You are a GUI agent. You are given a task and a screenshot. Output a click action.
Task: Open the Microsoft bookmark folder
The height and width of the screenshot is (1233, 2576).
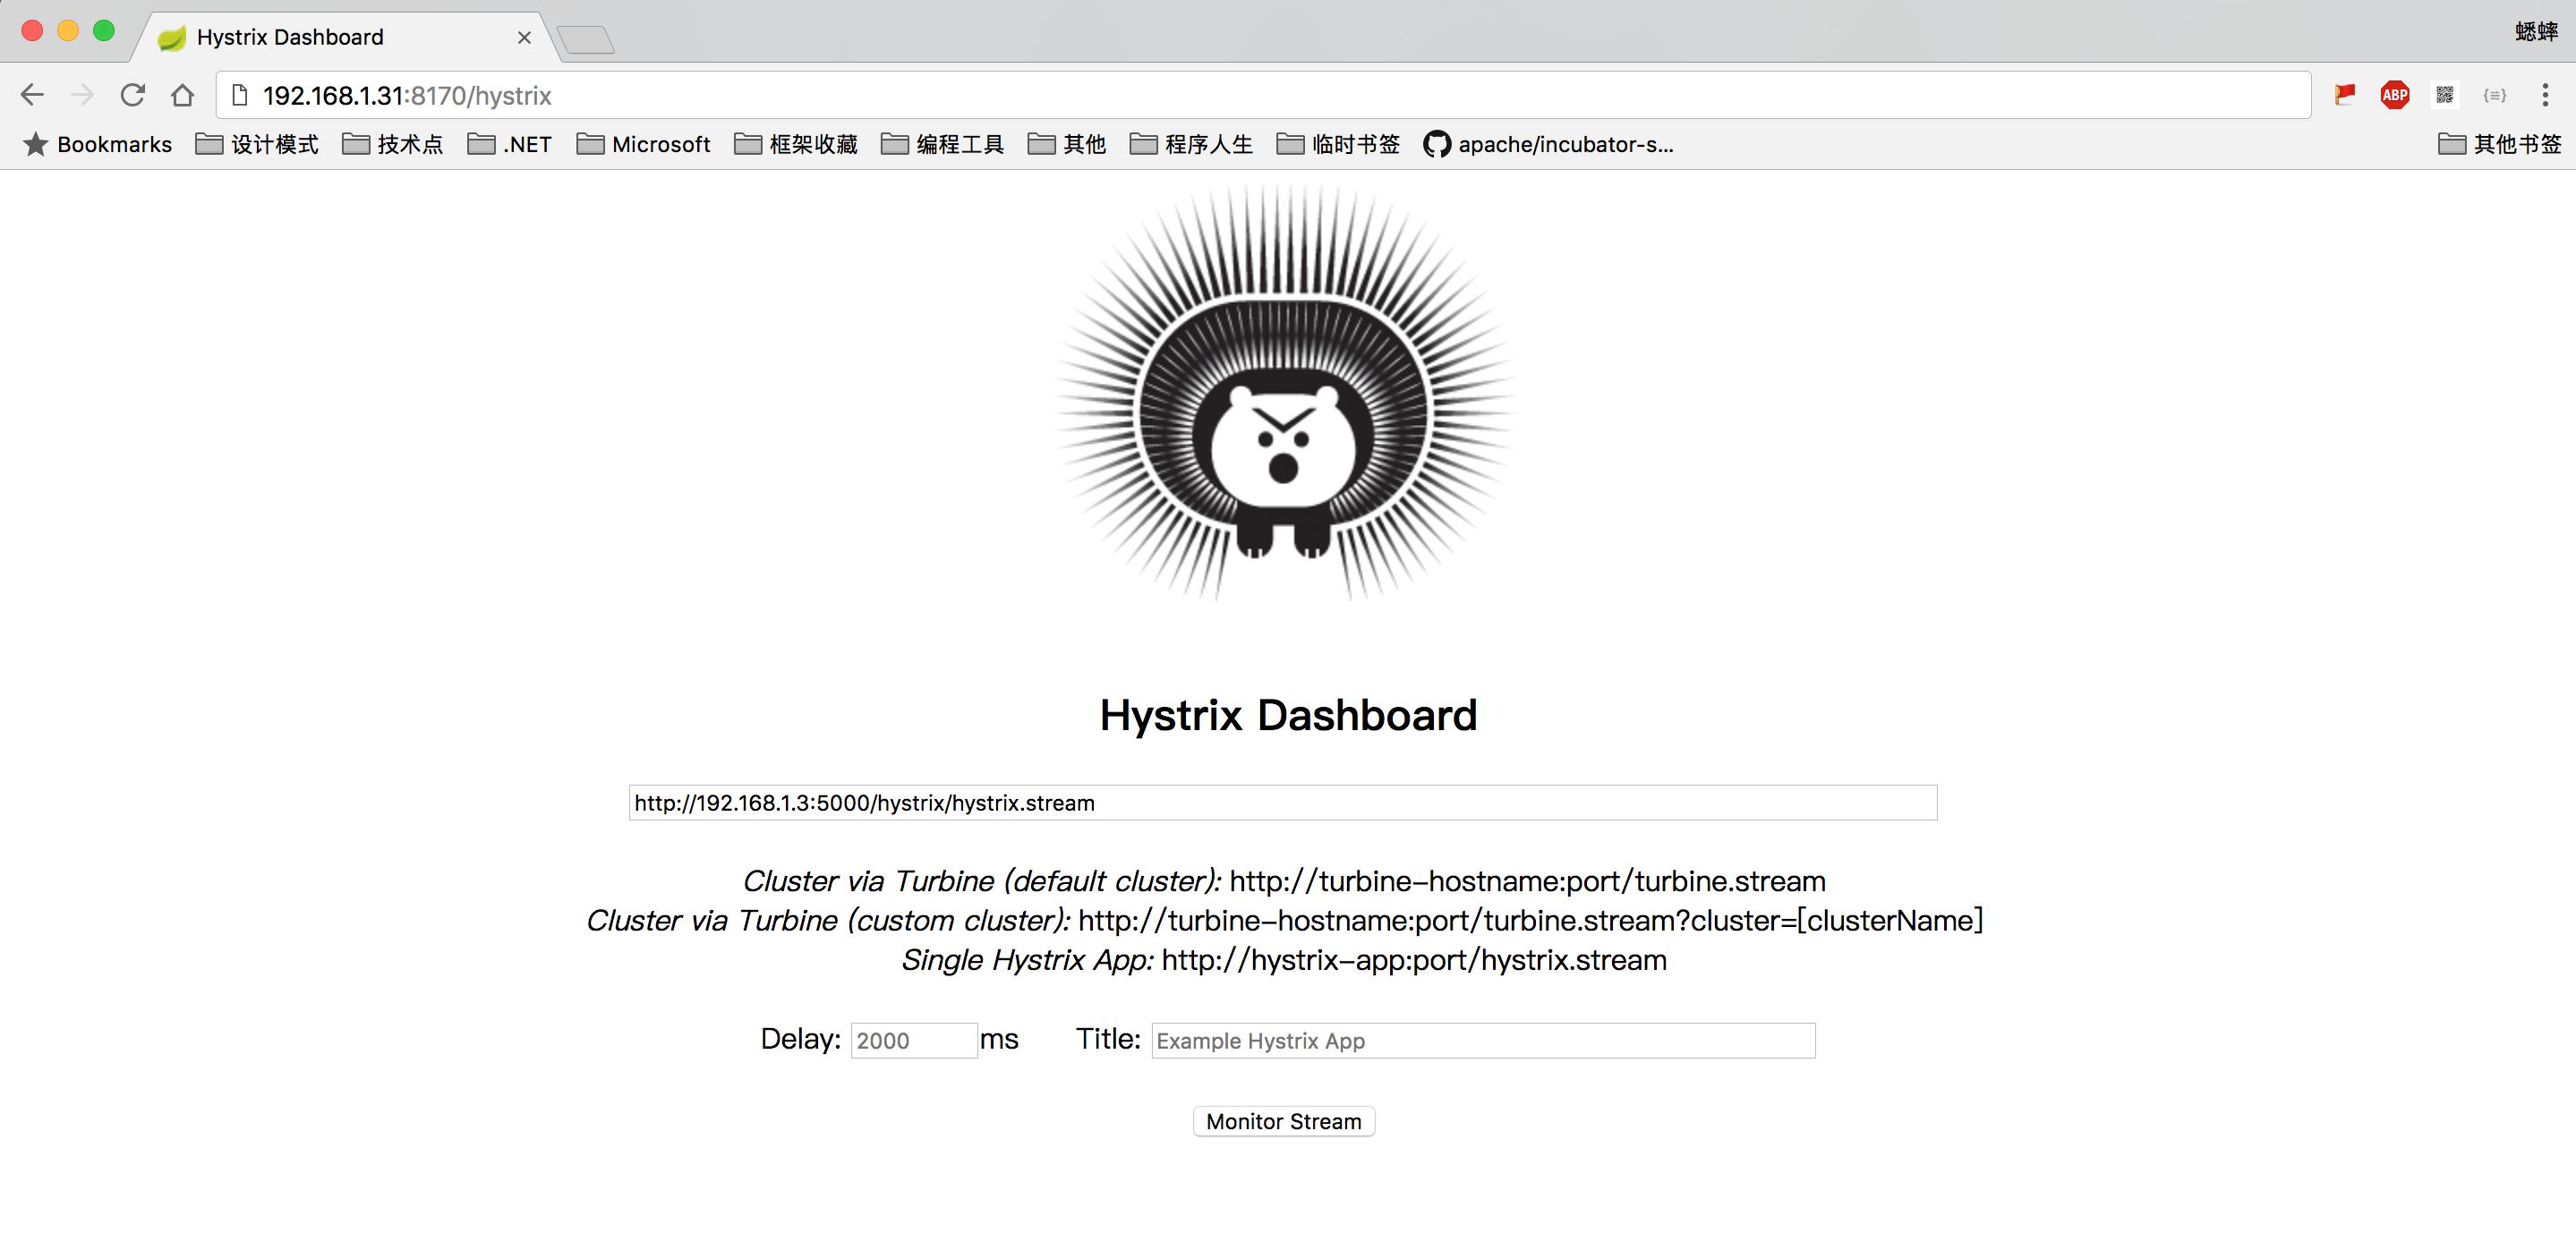coord(644,145)
